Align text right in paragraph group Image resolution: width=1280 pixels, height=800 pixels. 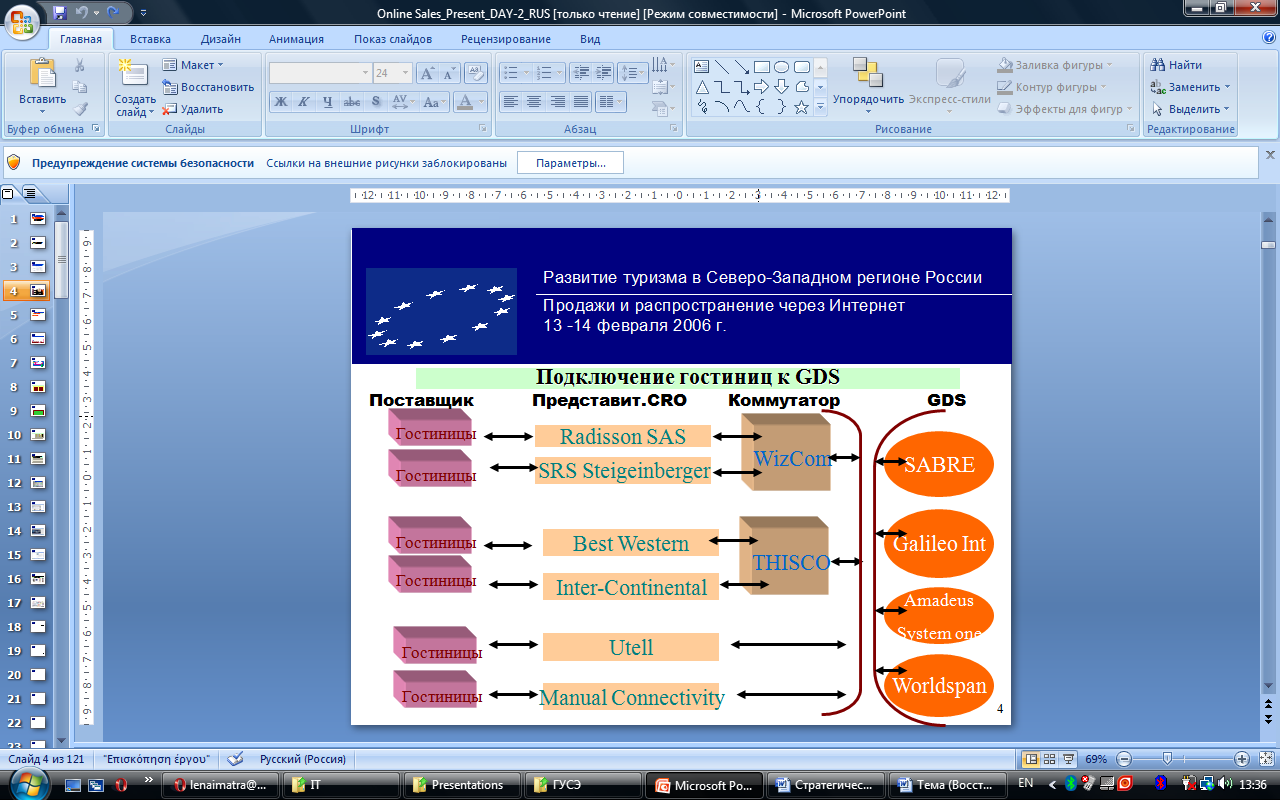[557, 102]
